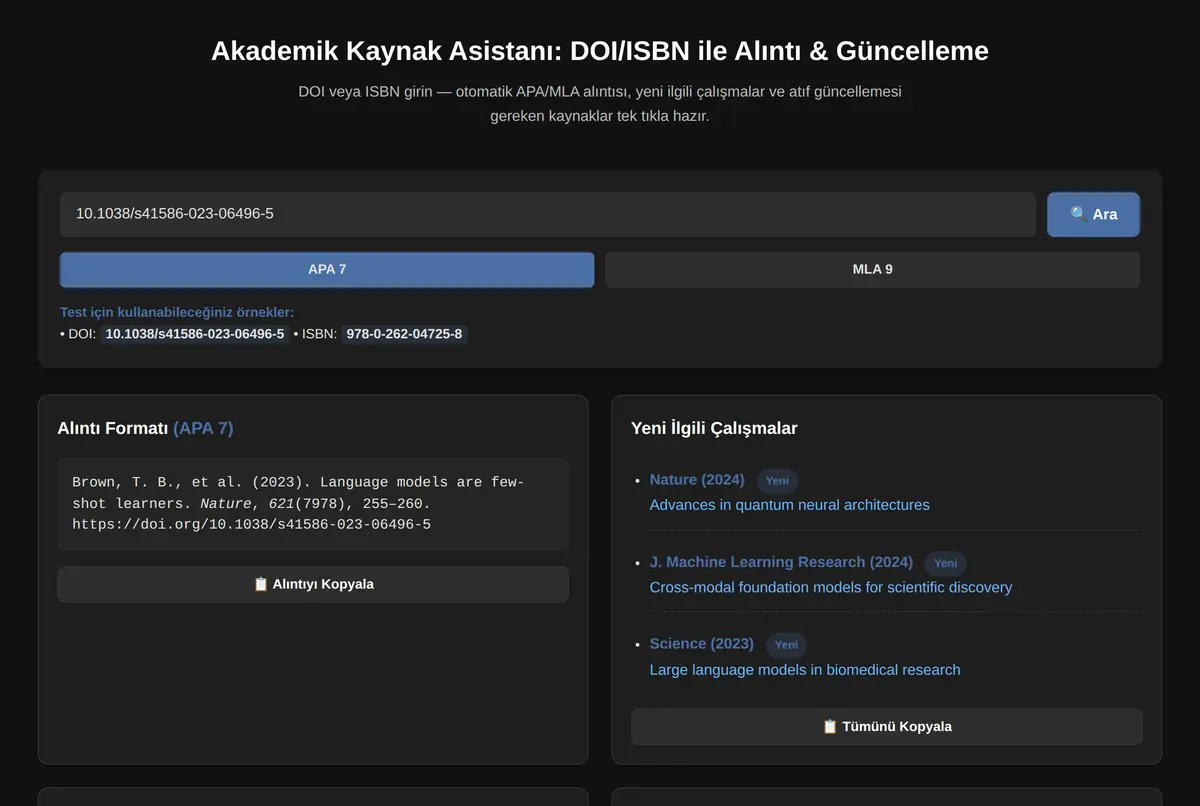Click the Tümünü Kopyala button

[886, 727]
